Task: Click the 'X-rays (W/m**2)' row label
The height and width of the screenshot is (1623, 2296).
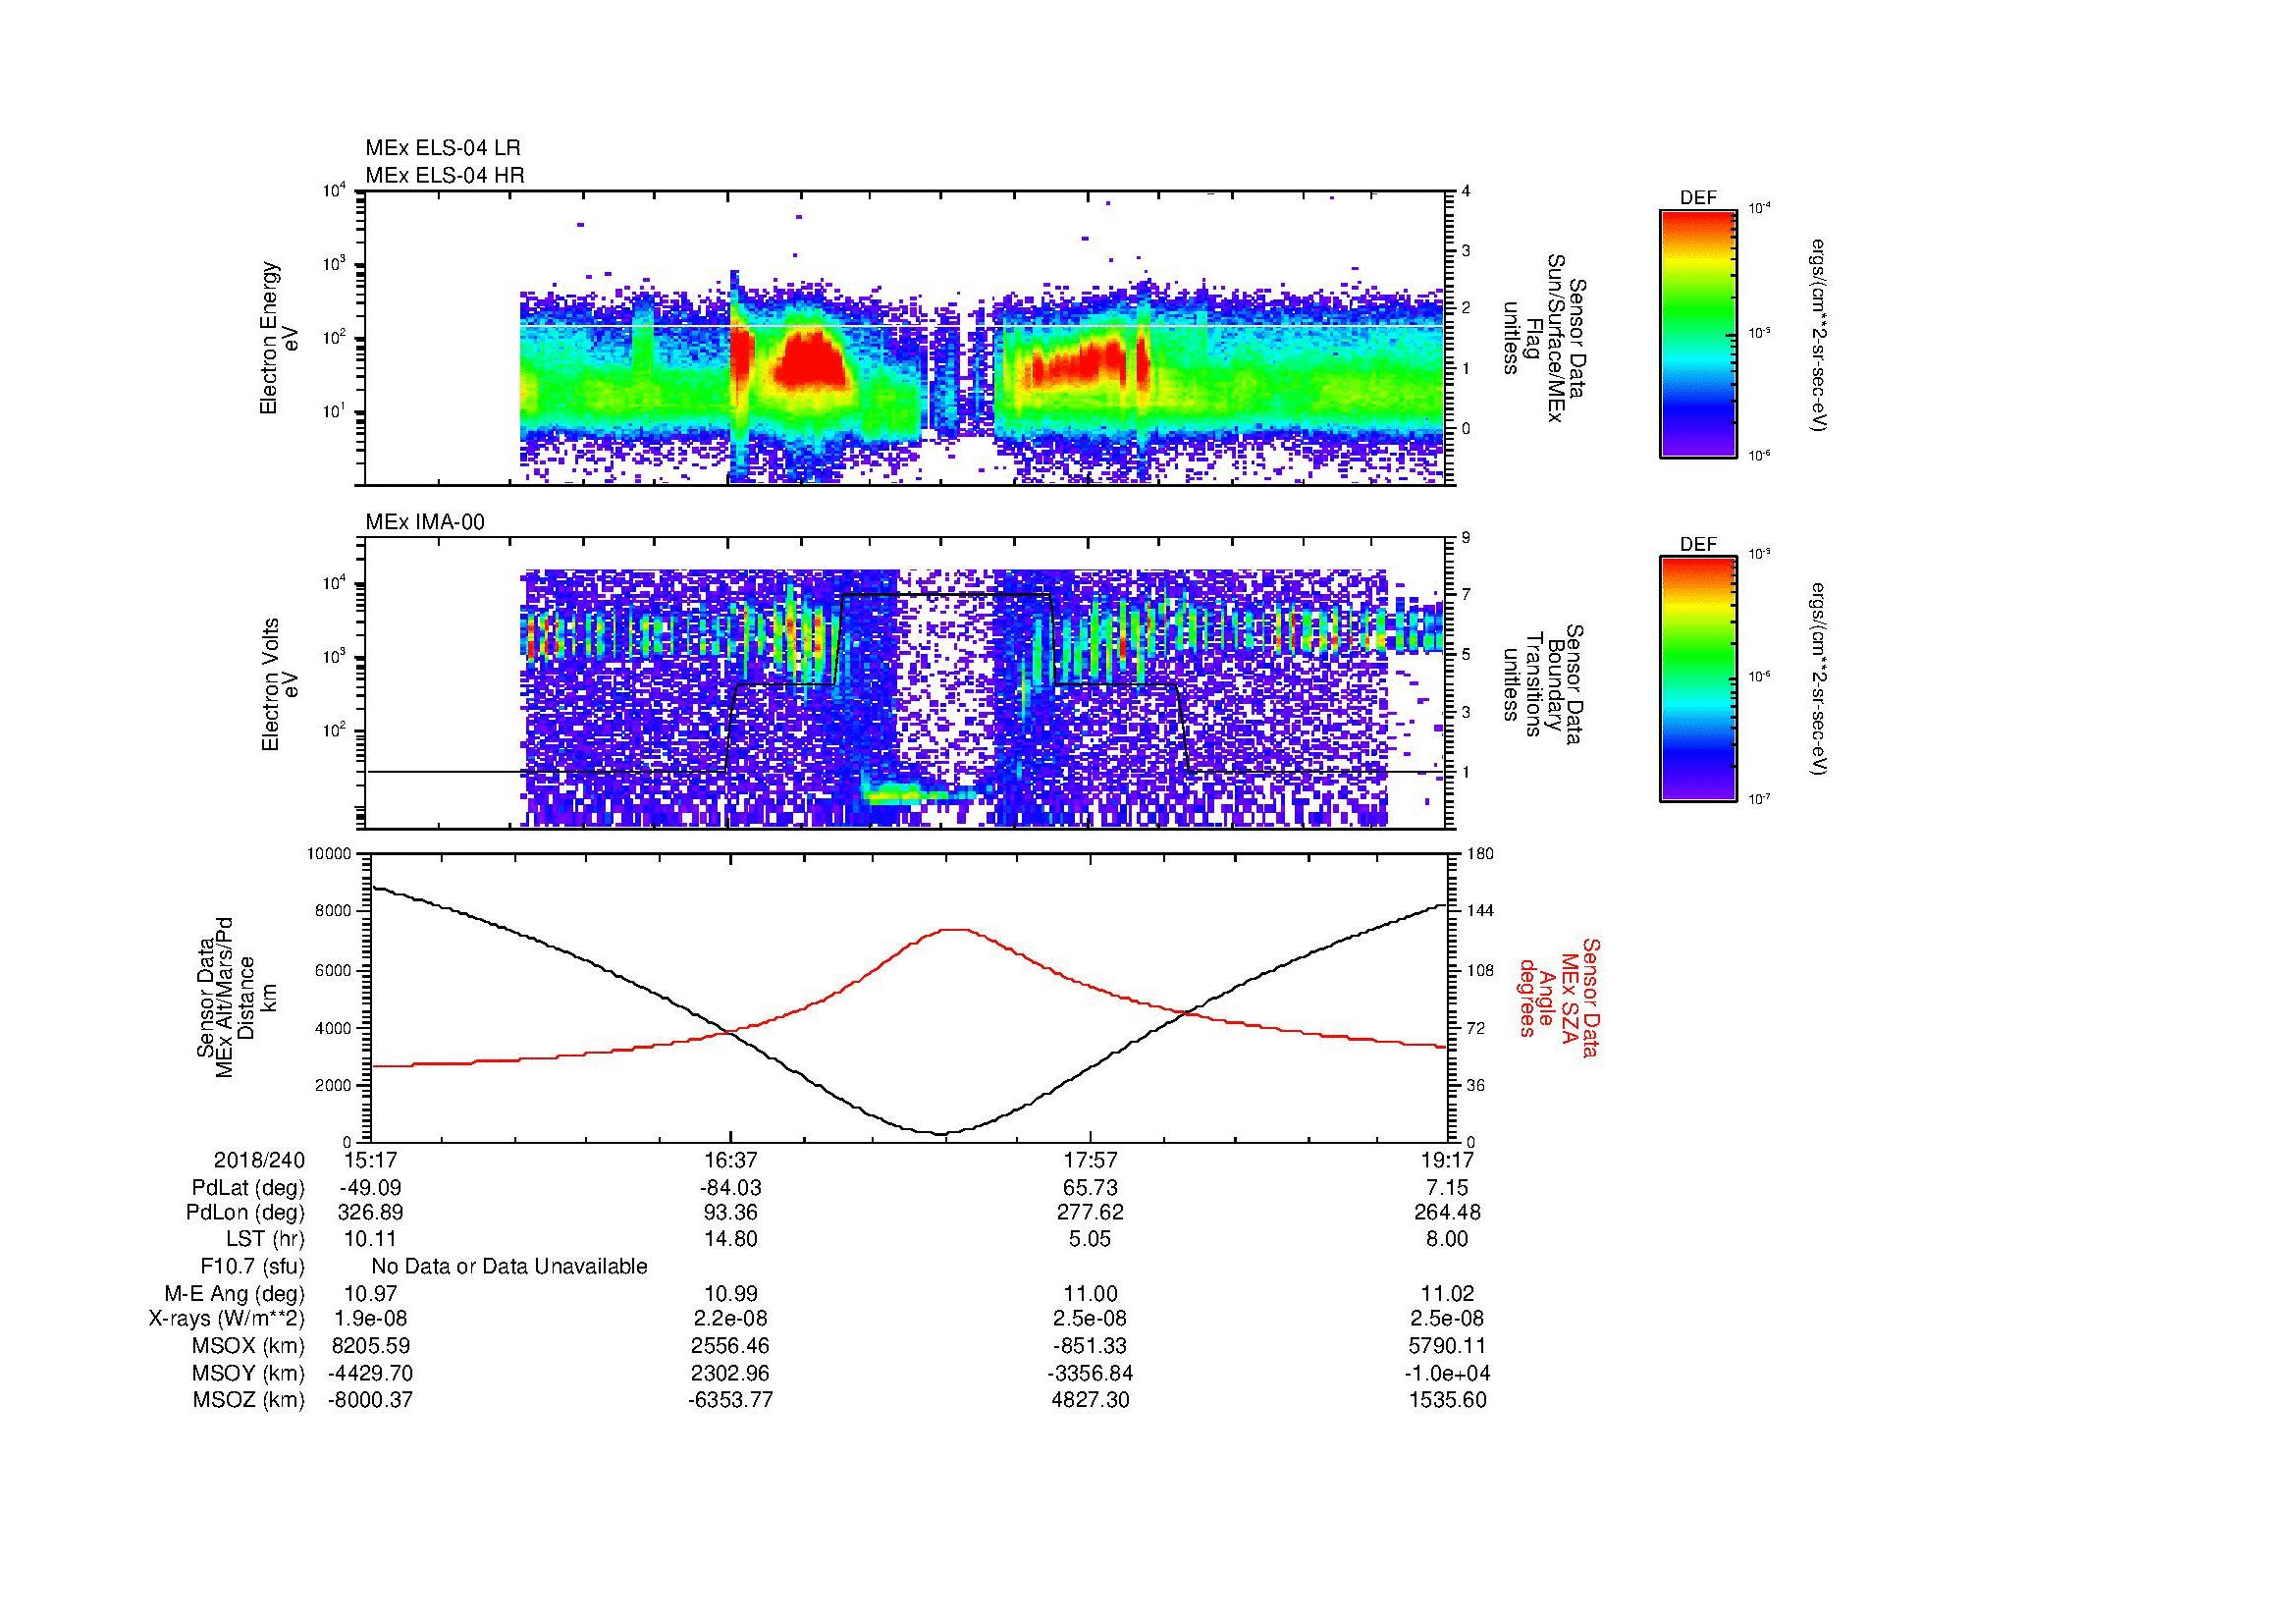Action: 227,1319
